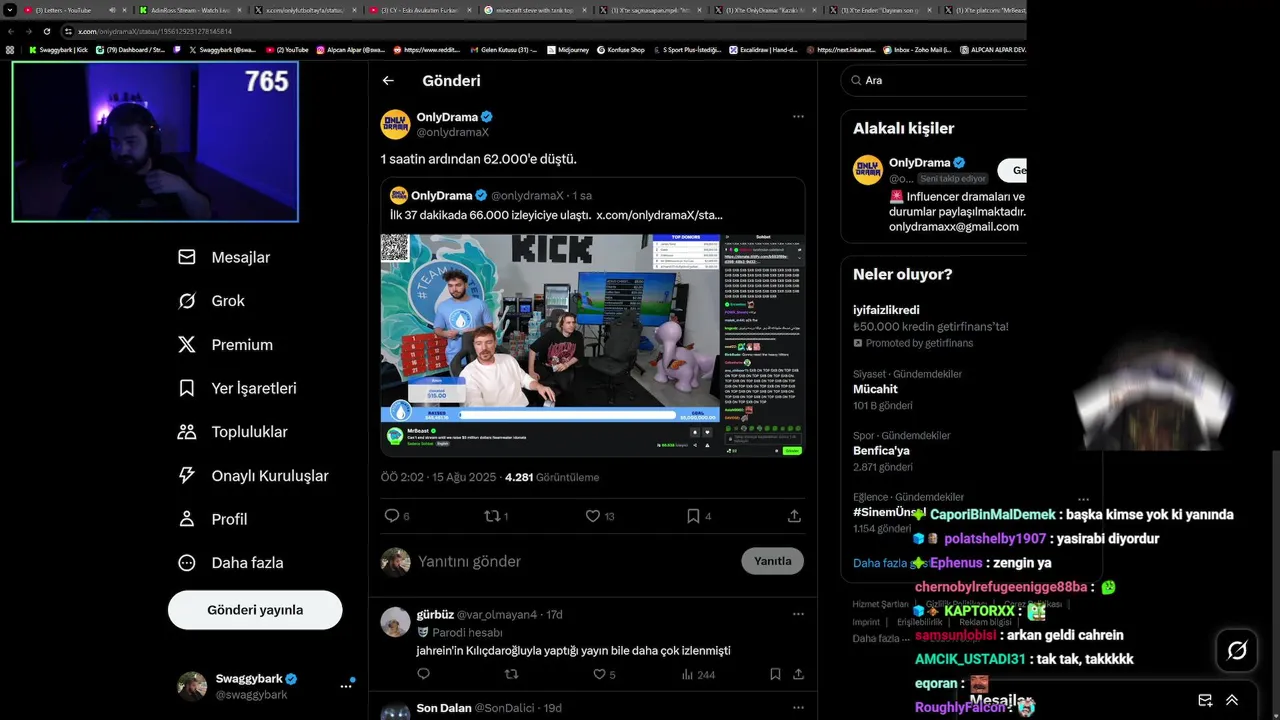1280x720 pixels.
Task: Open the MrBeast Kick stream thumbnail
Action: (592, 346)
